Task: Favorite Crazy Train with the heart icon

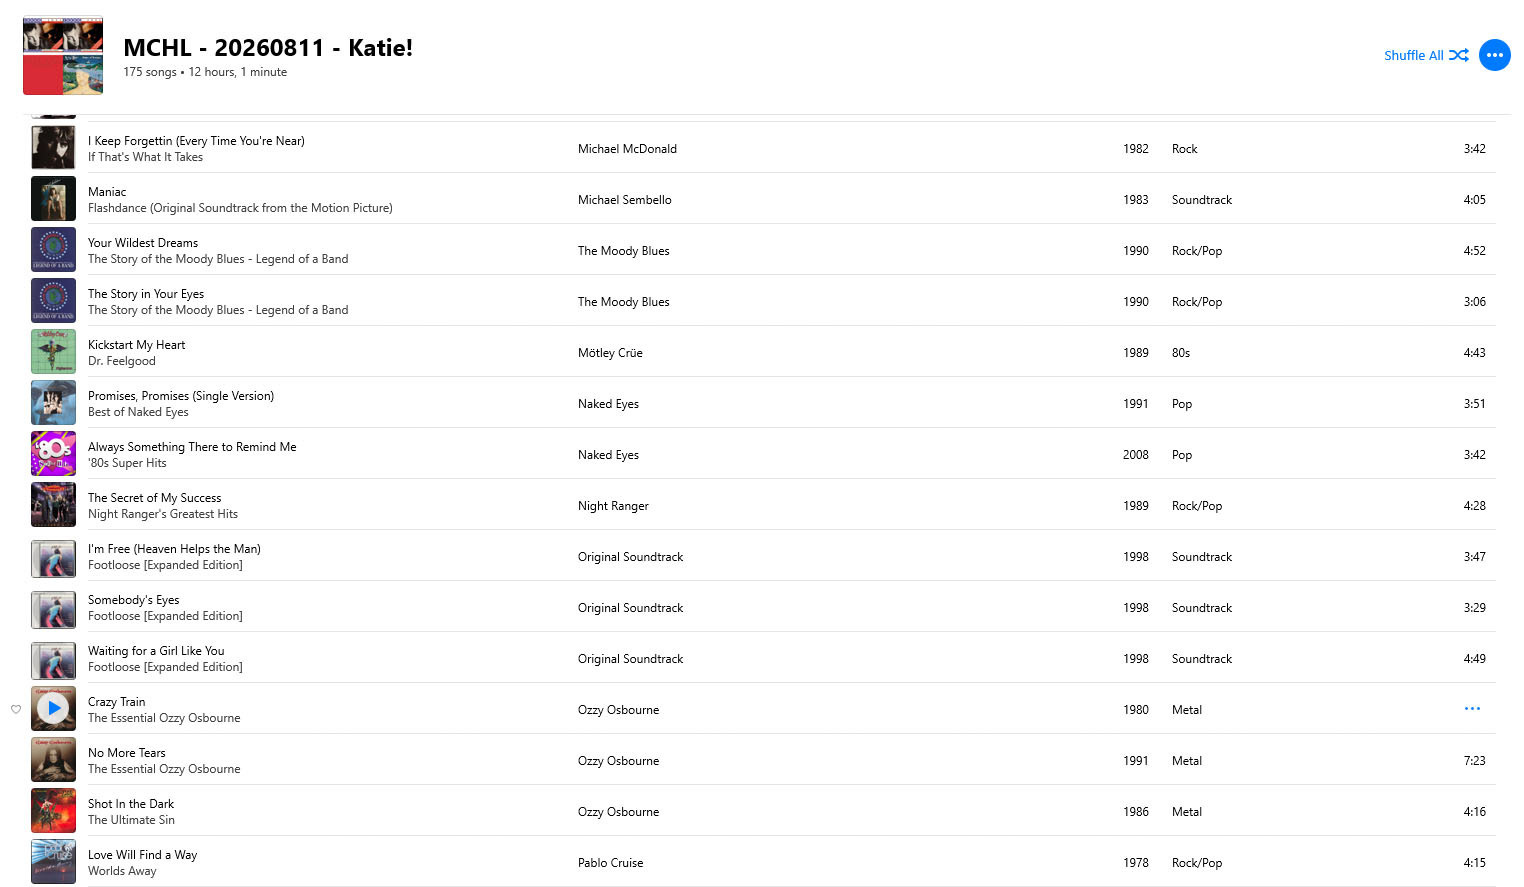Action: point(16,709)
